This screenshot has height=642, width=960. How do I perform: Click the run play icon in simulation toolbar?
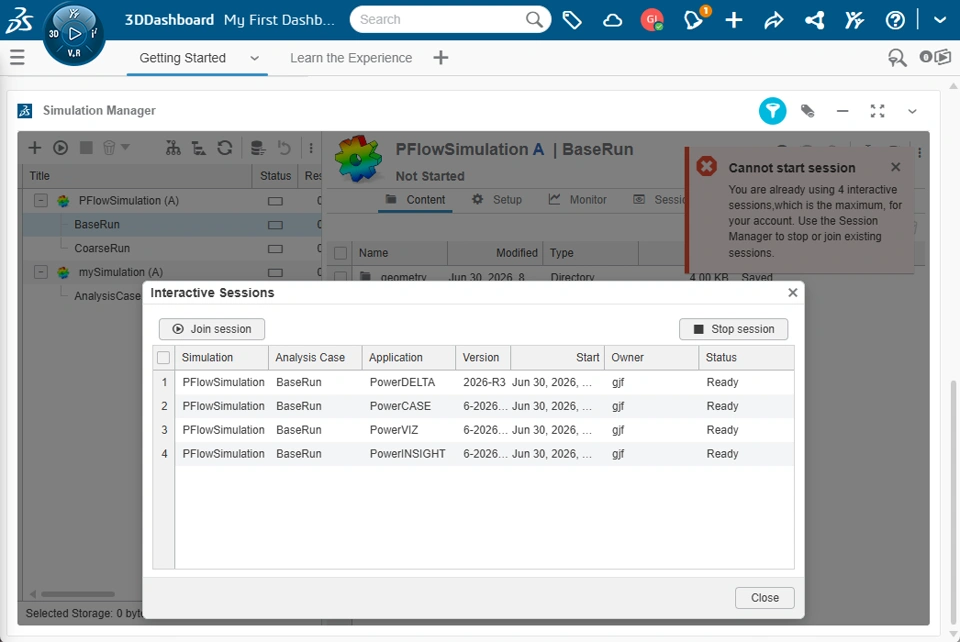(60, 147)
